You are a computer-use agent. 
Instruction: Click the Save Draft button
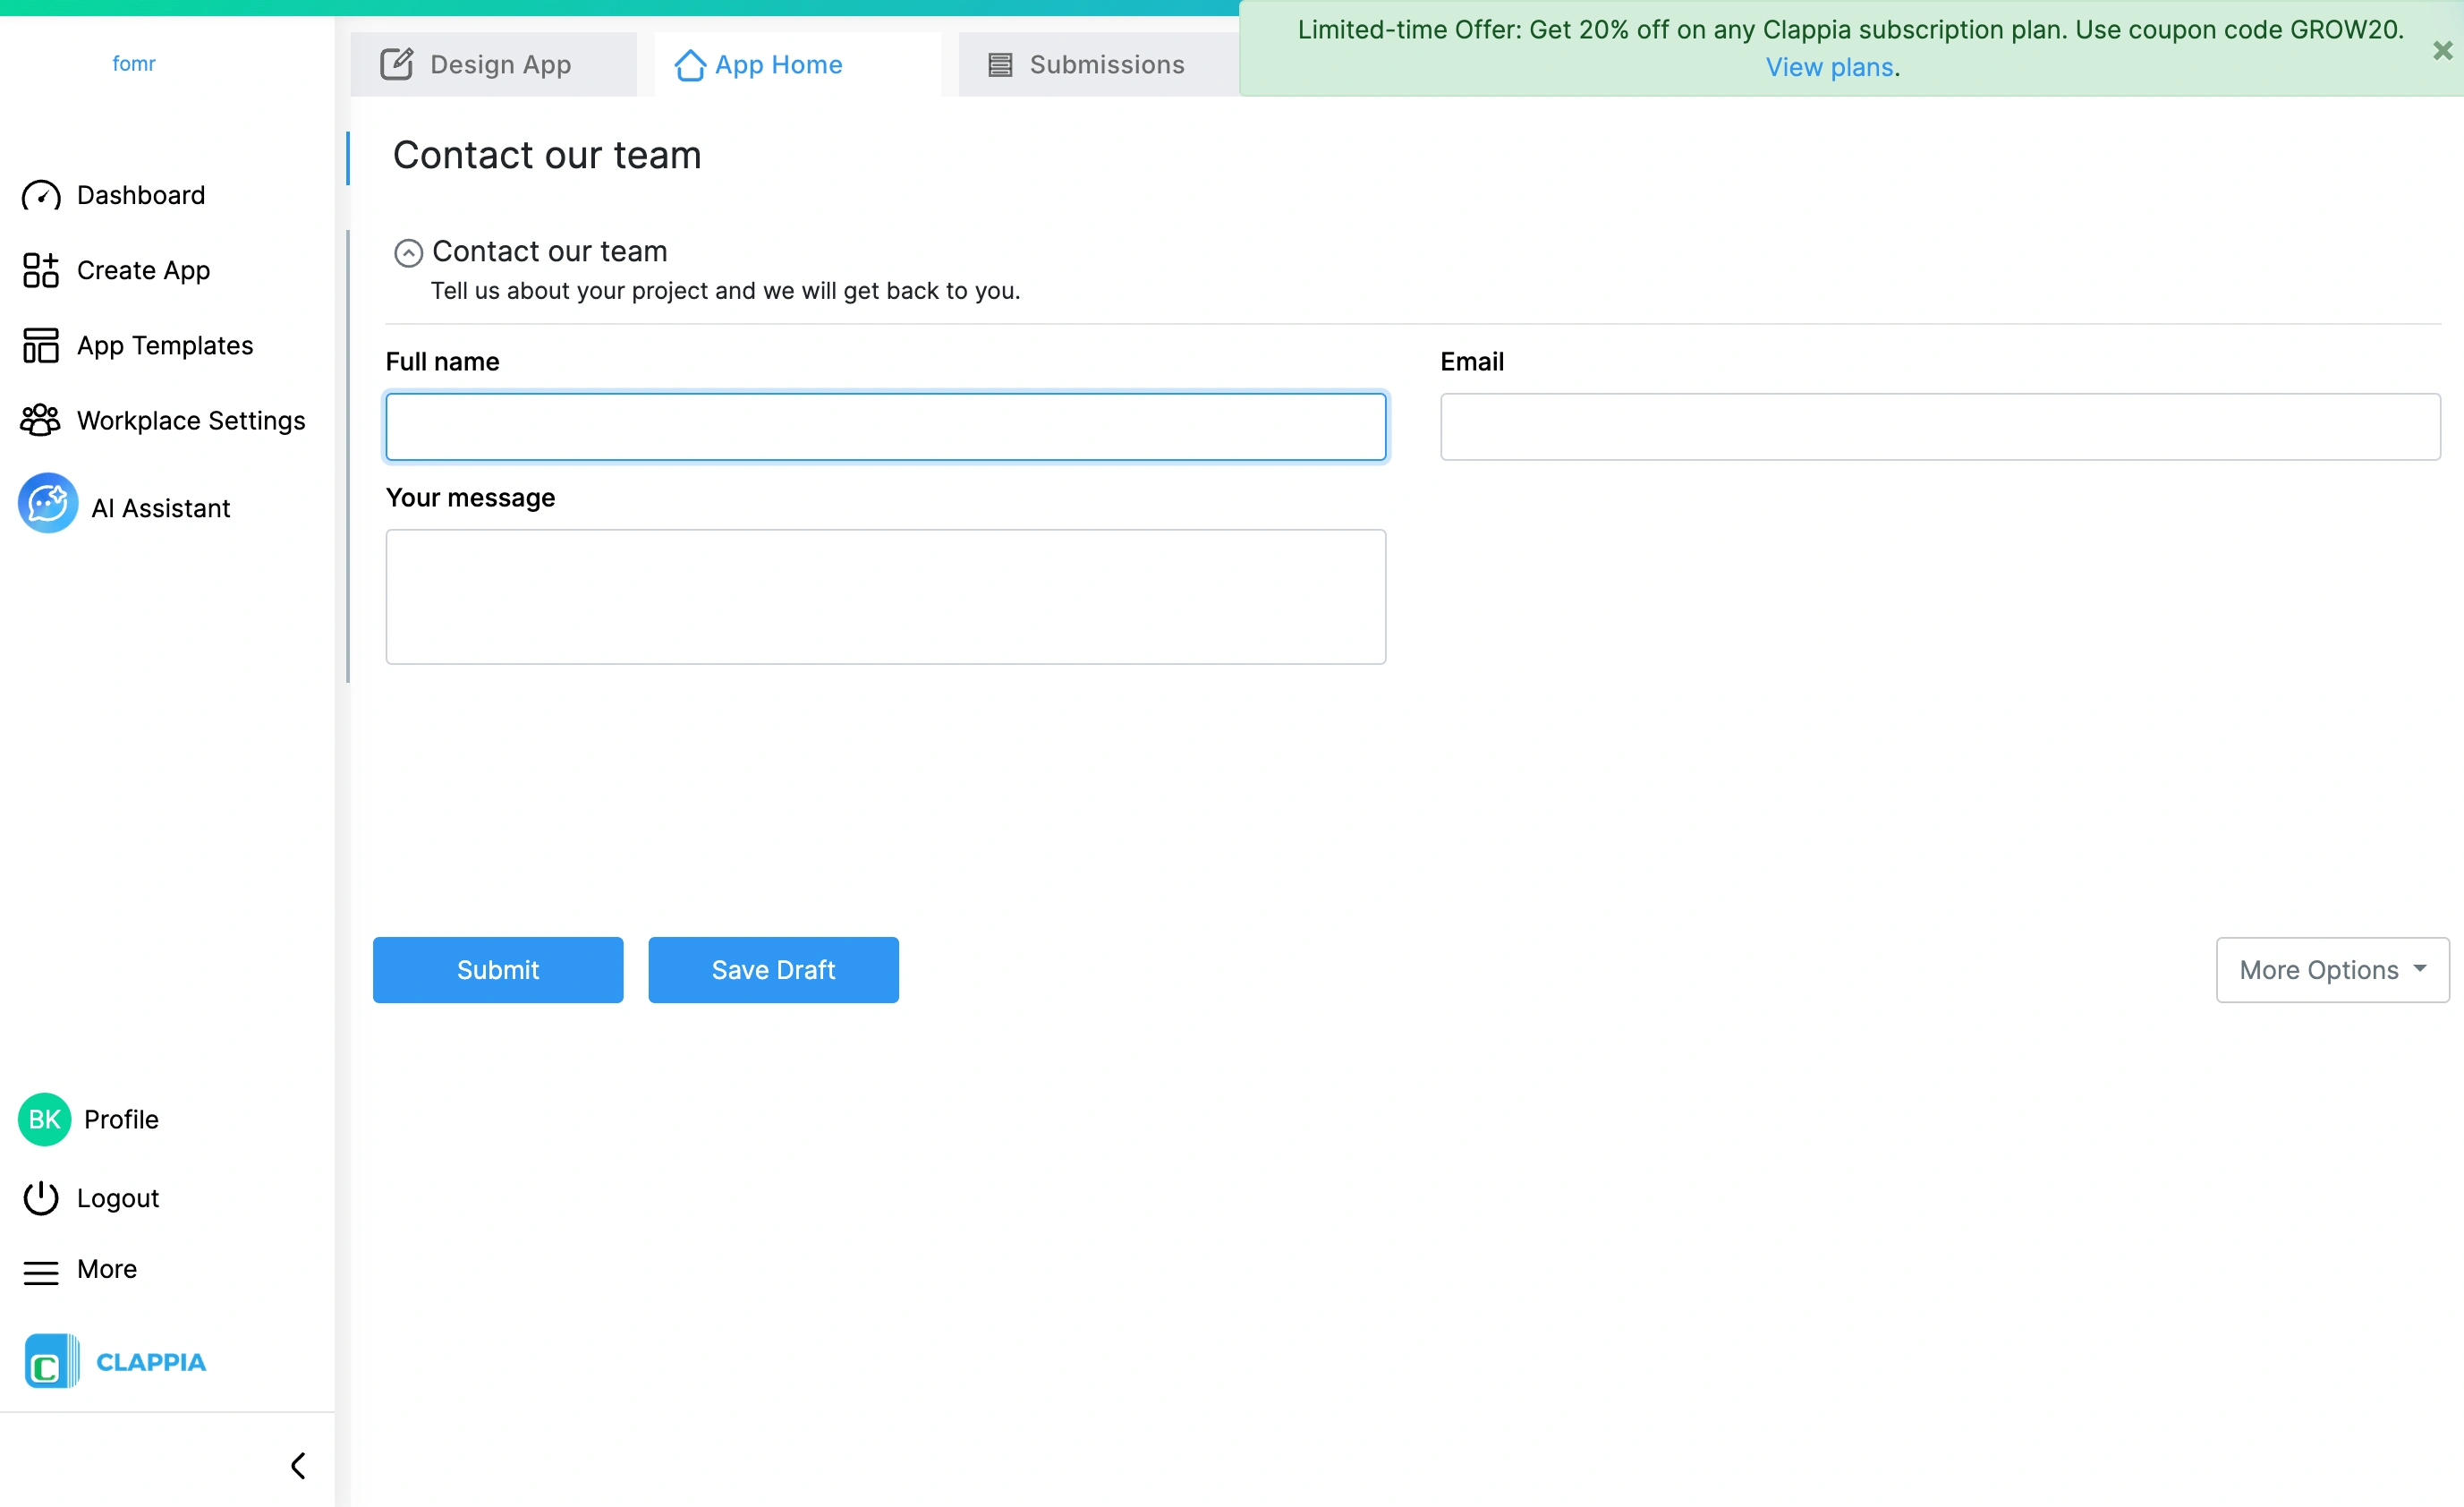773,970
